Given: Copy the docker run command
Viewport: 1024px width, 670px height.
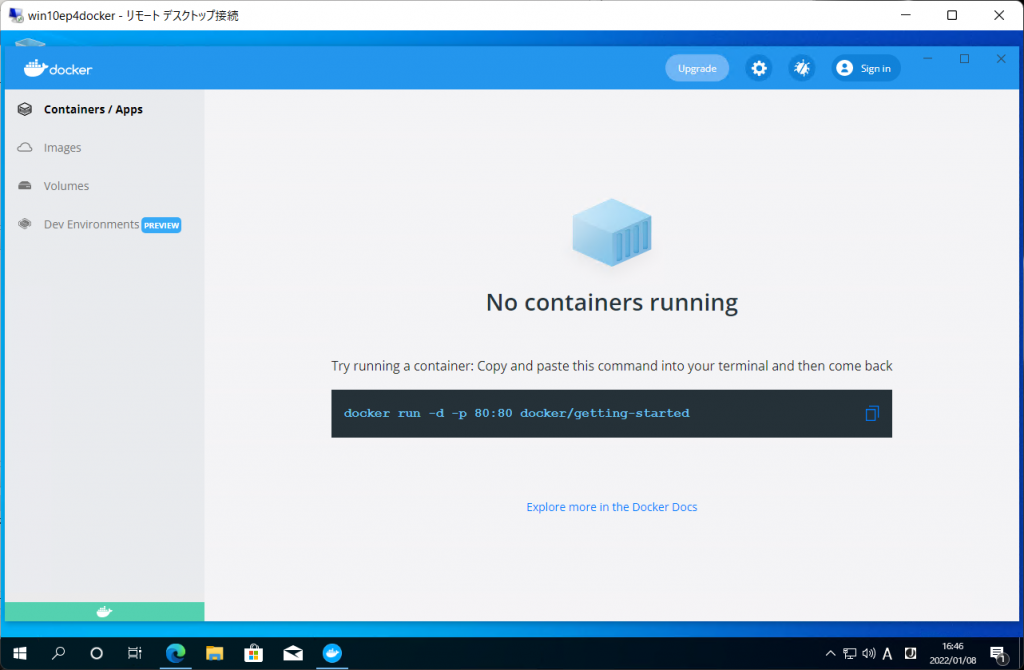Looking at the screenshot, I should point(872,413).
